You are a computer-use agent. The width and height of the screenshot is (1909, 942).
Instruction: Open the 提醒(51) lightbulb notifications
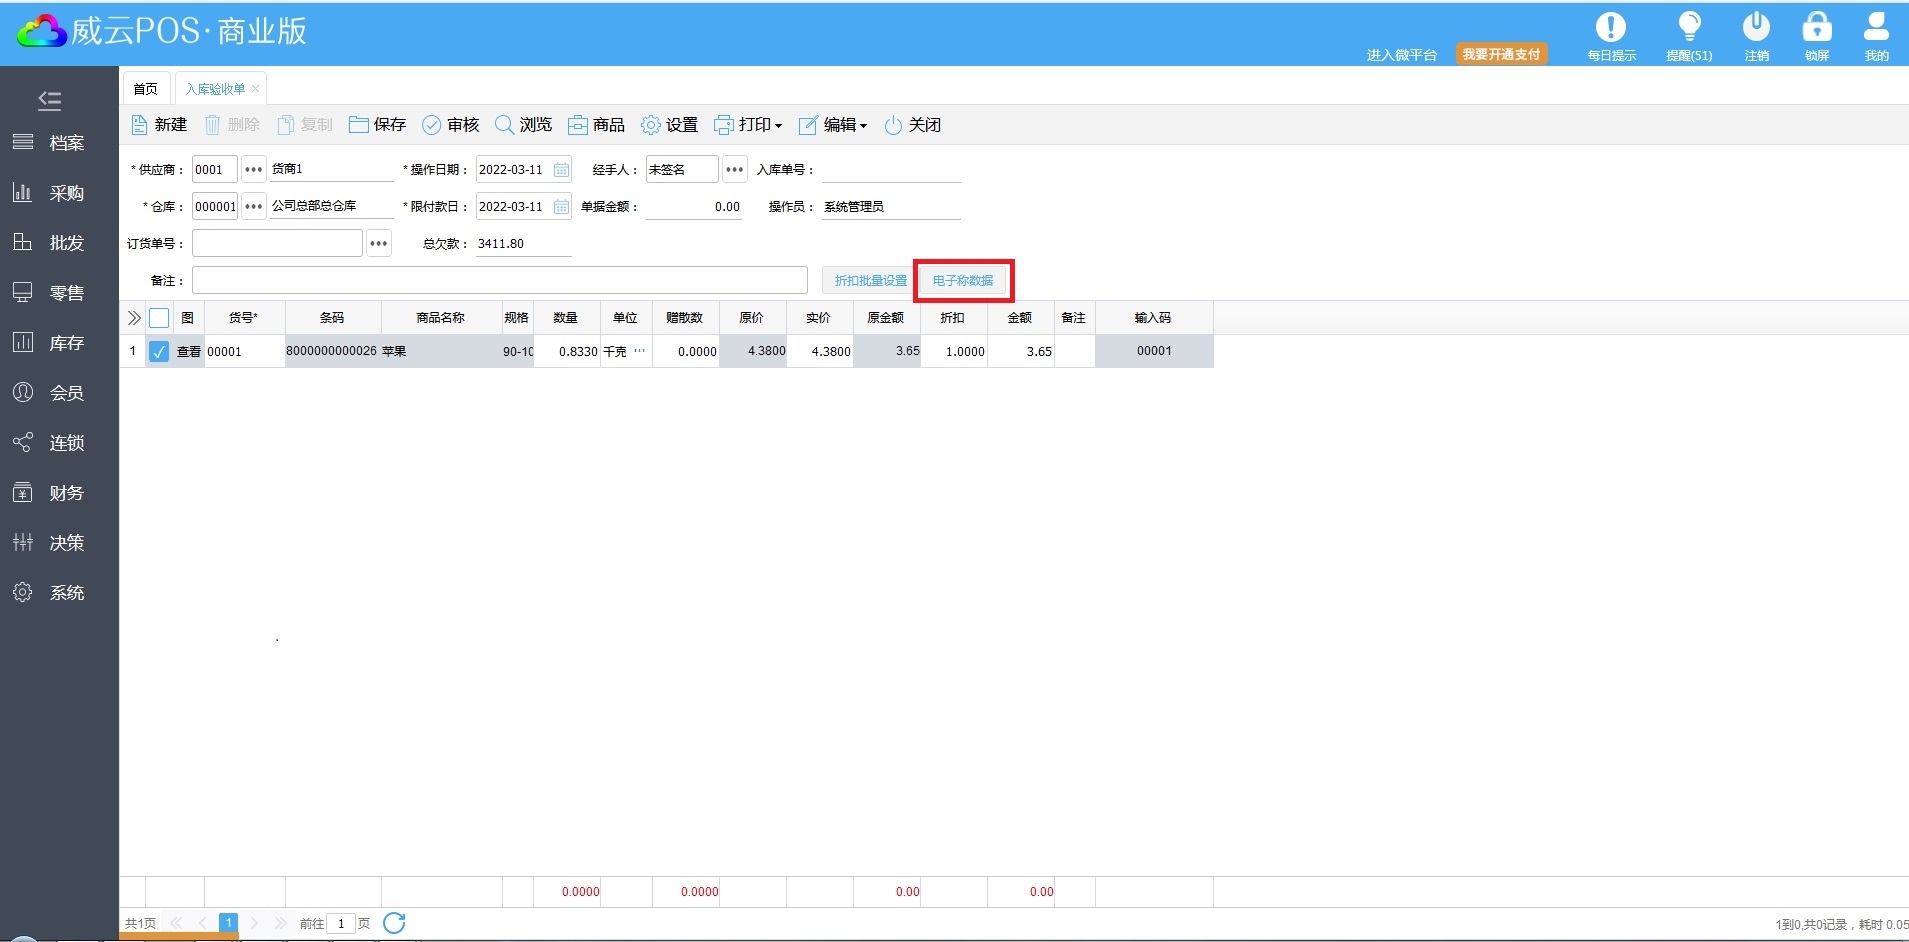(1689, 28)
